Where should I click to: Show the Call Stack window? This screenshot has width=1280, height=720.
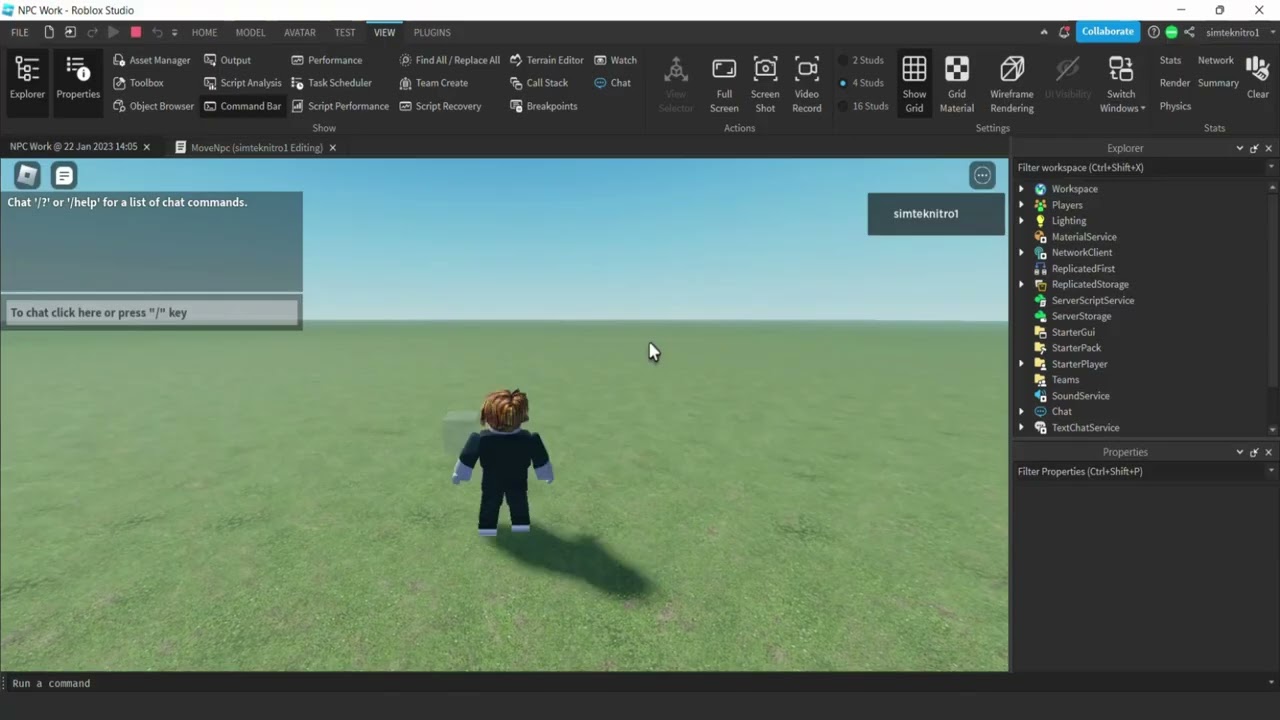[538, 83]
